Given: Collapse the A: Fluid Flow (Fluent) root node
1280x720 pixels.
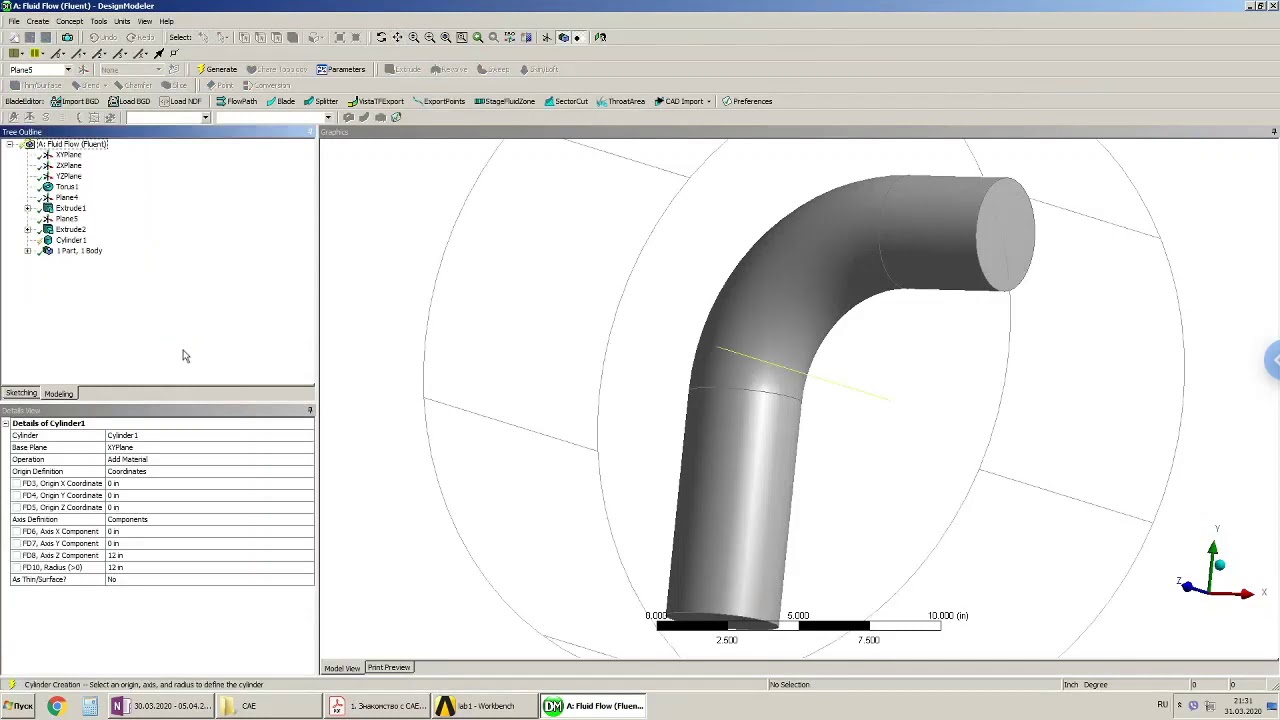Looking at the screenshot, I should pyautogui.click(x=10, y=144).
